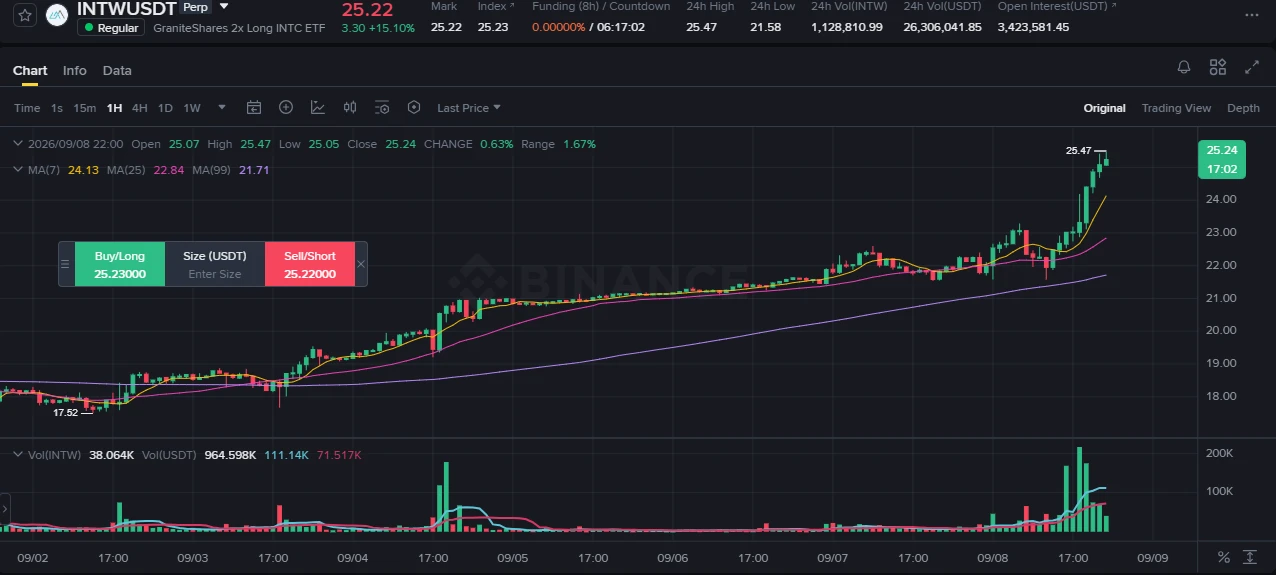Image resolution: width=1276 pixels, height=575 pixels.
Task: Click the 17.52 low price marker
Action: (x=65, y=412)
